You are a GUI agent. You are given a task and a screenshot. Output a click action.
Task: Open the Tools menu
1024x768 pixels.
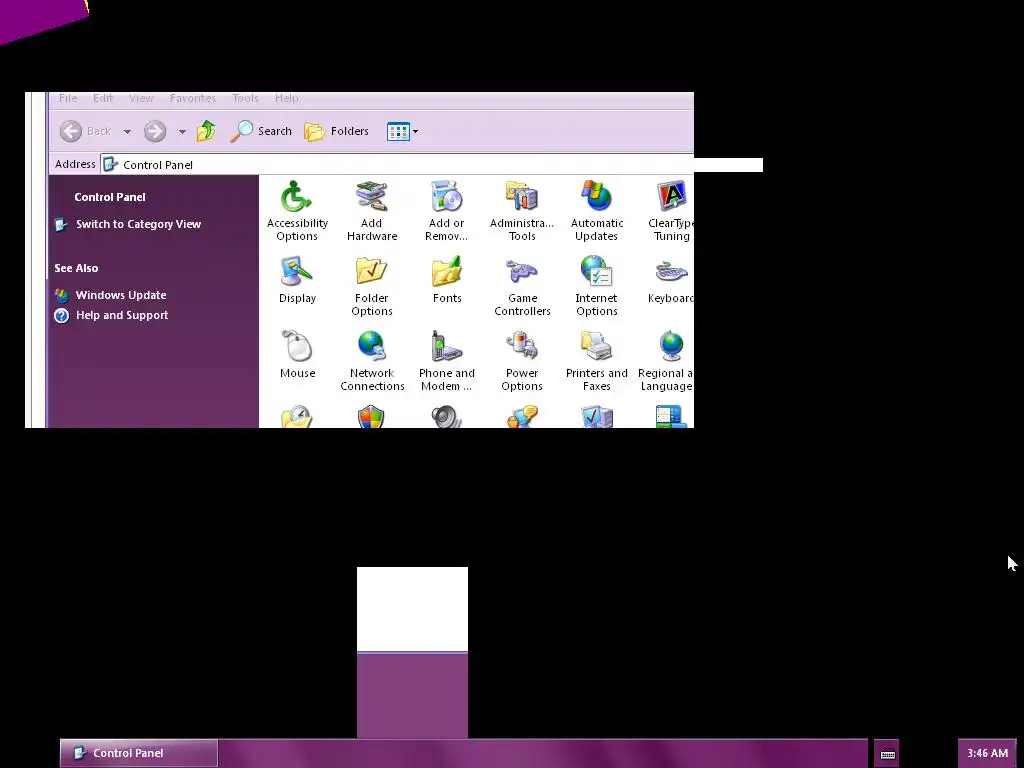tap(245, 98)
